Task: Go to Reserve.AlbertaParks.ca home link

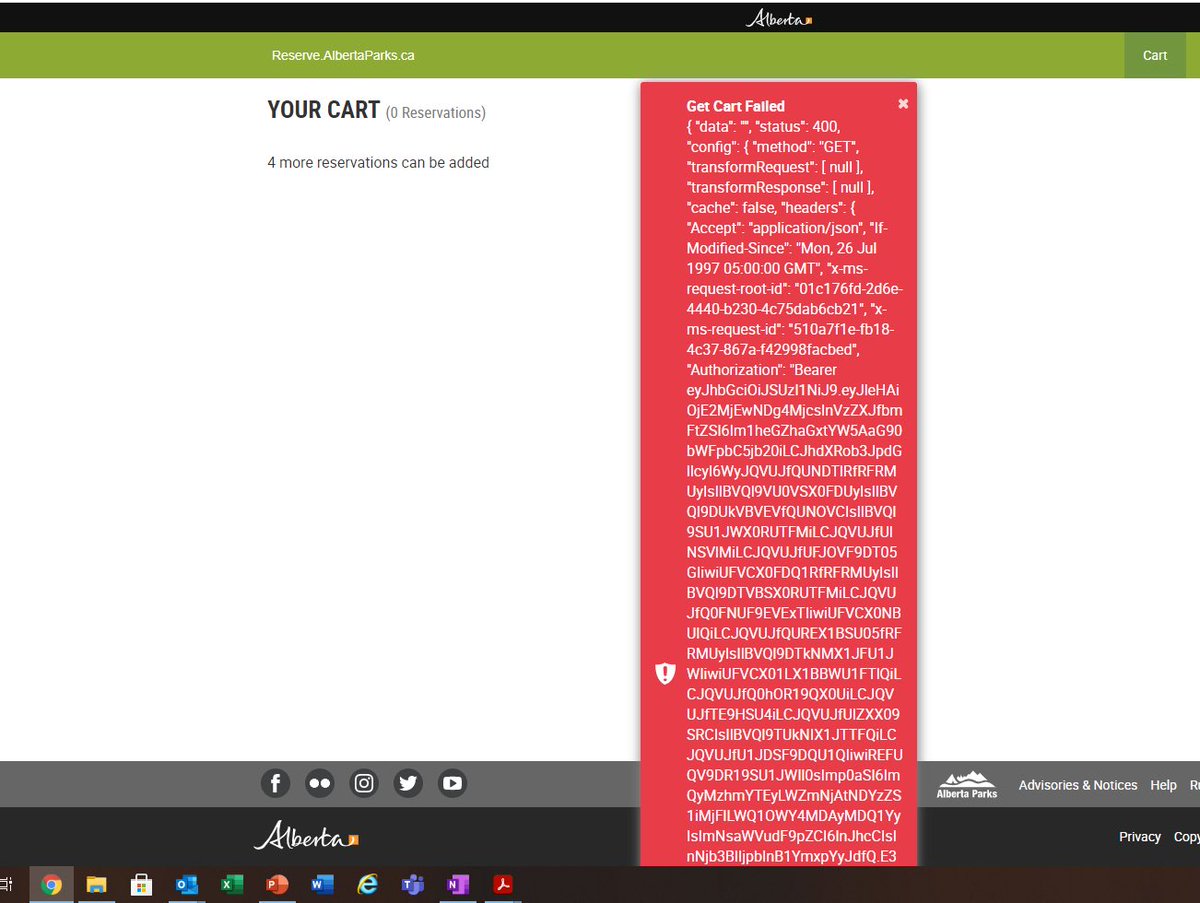Action: tap(343, 55)
